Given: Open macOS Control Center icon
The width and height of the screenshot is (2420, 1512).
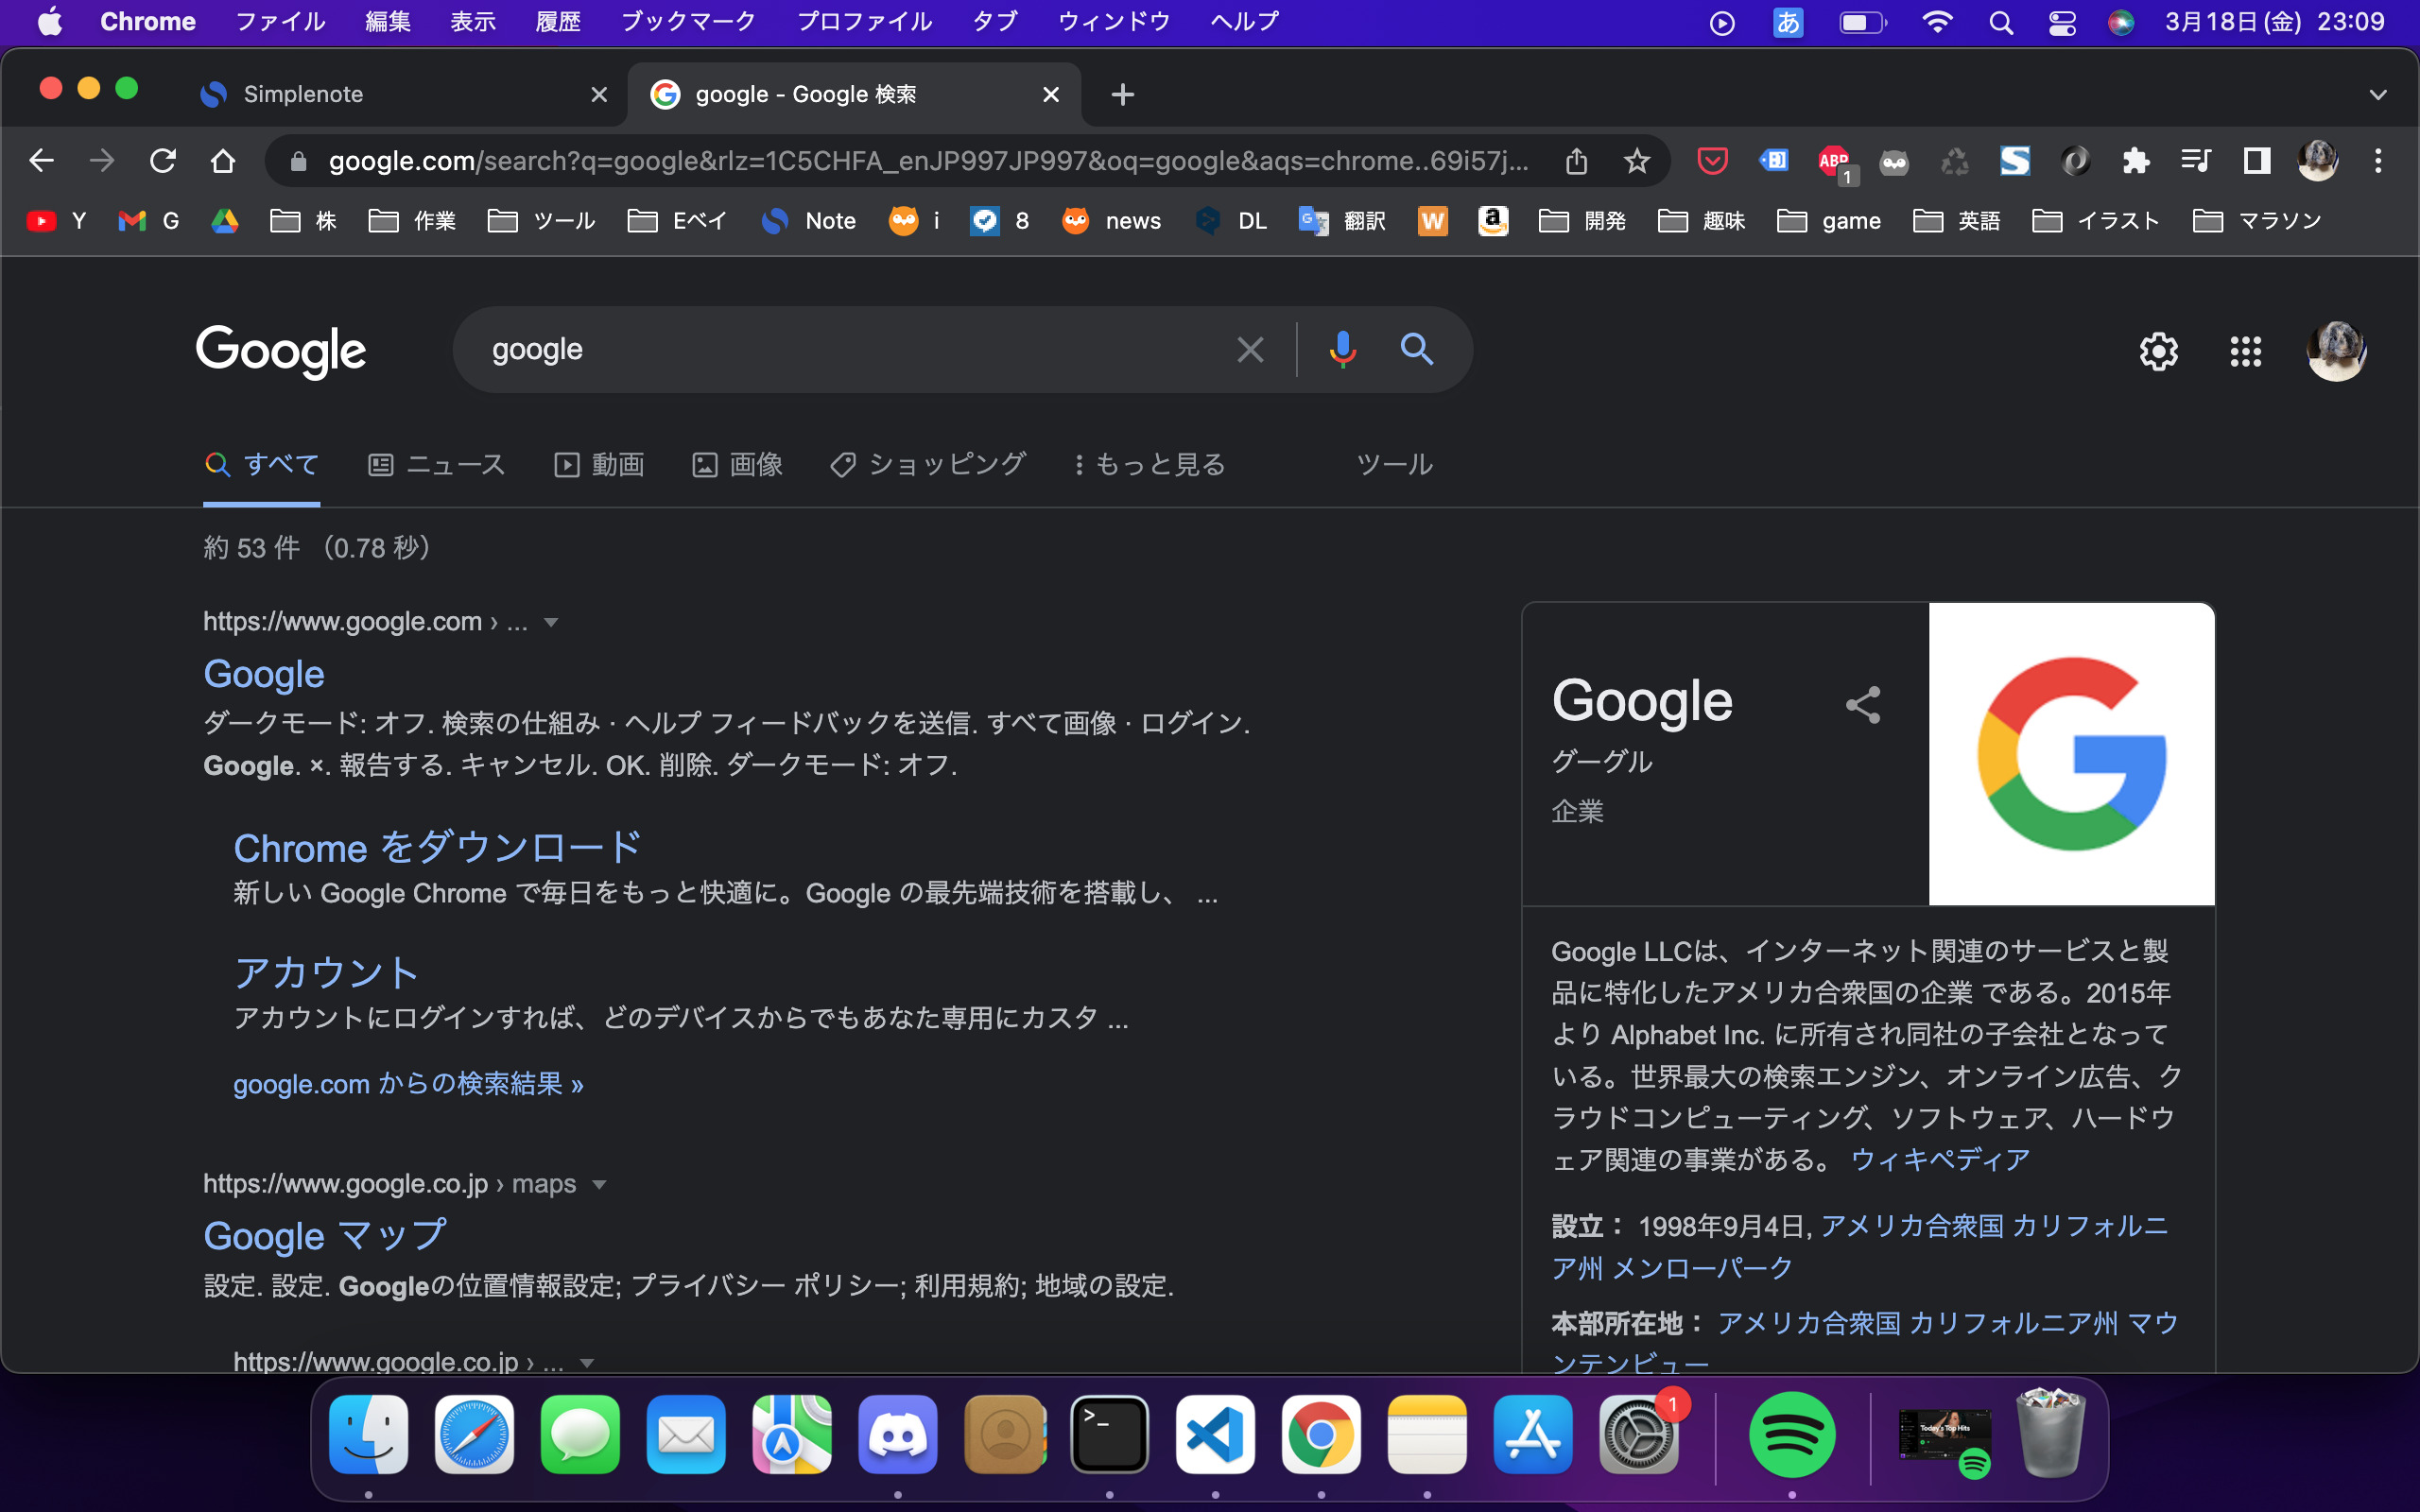Looking at the screenshot, I should point(2061,22).
